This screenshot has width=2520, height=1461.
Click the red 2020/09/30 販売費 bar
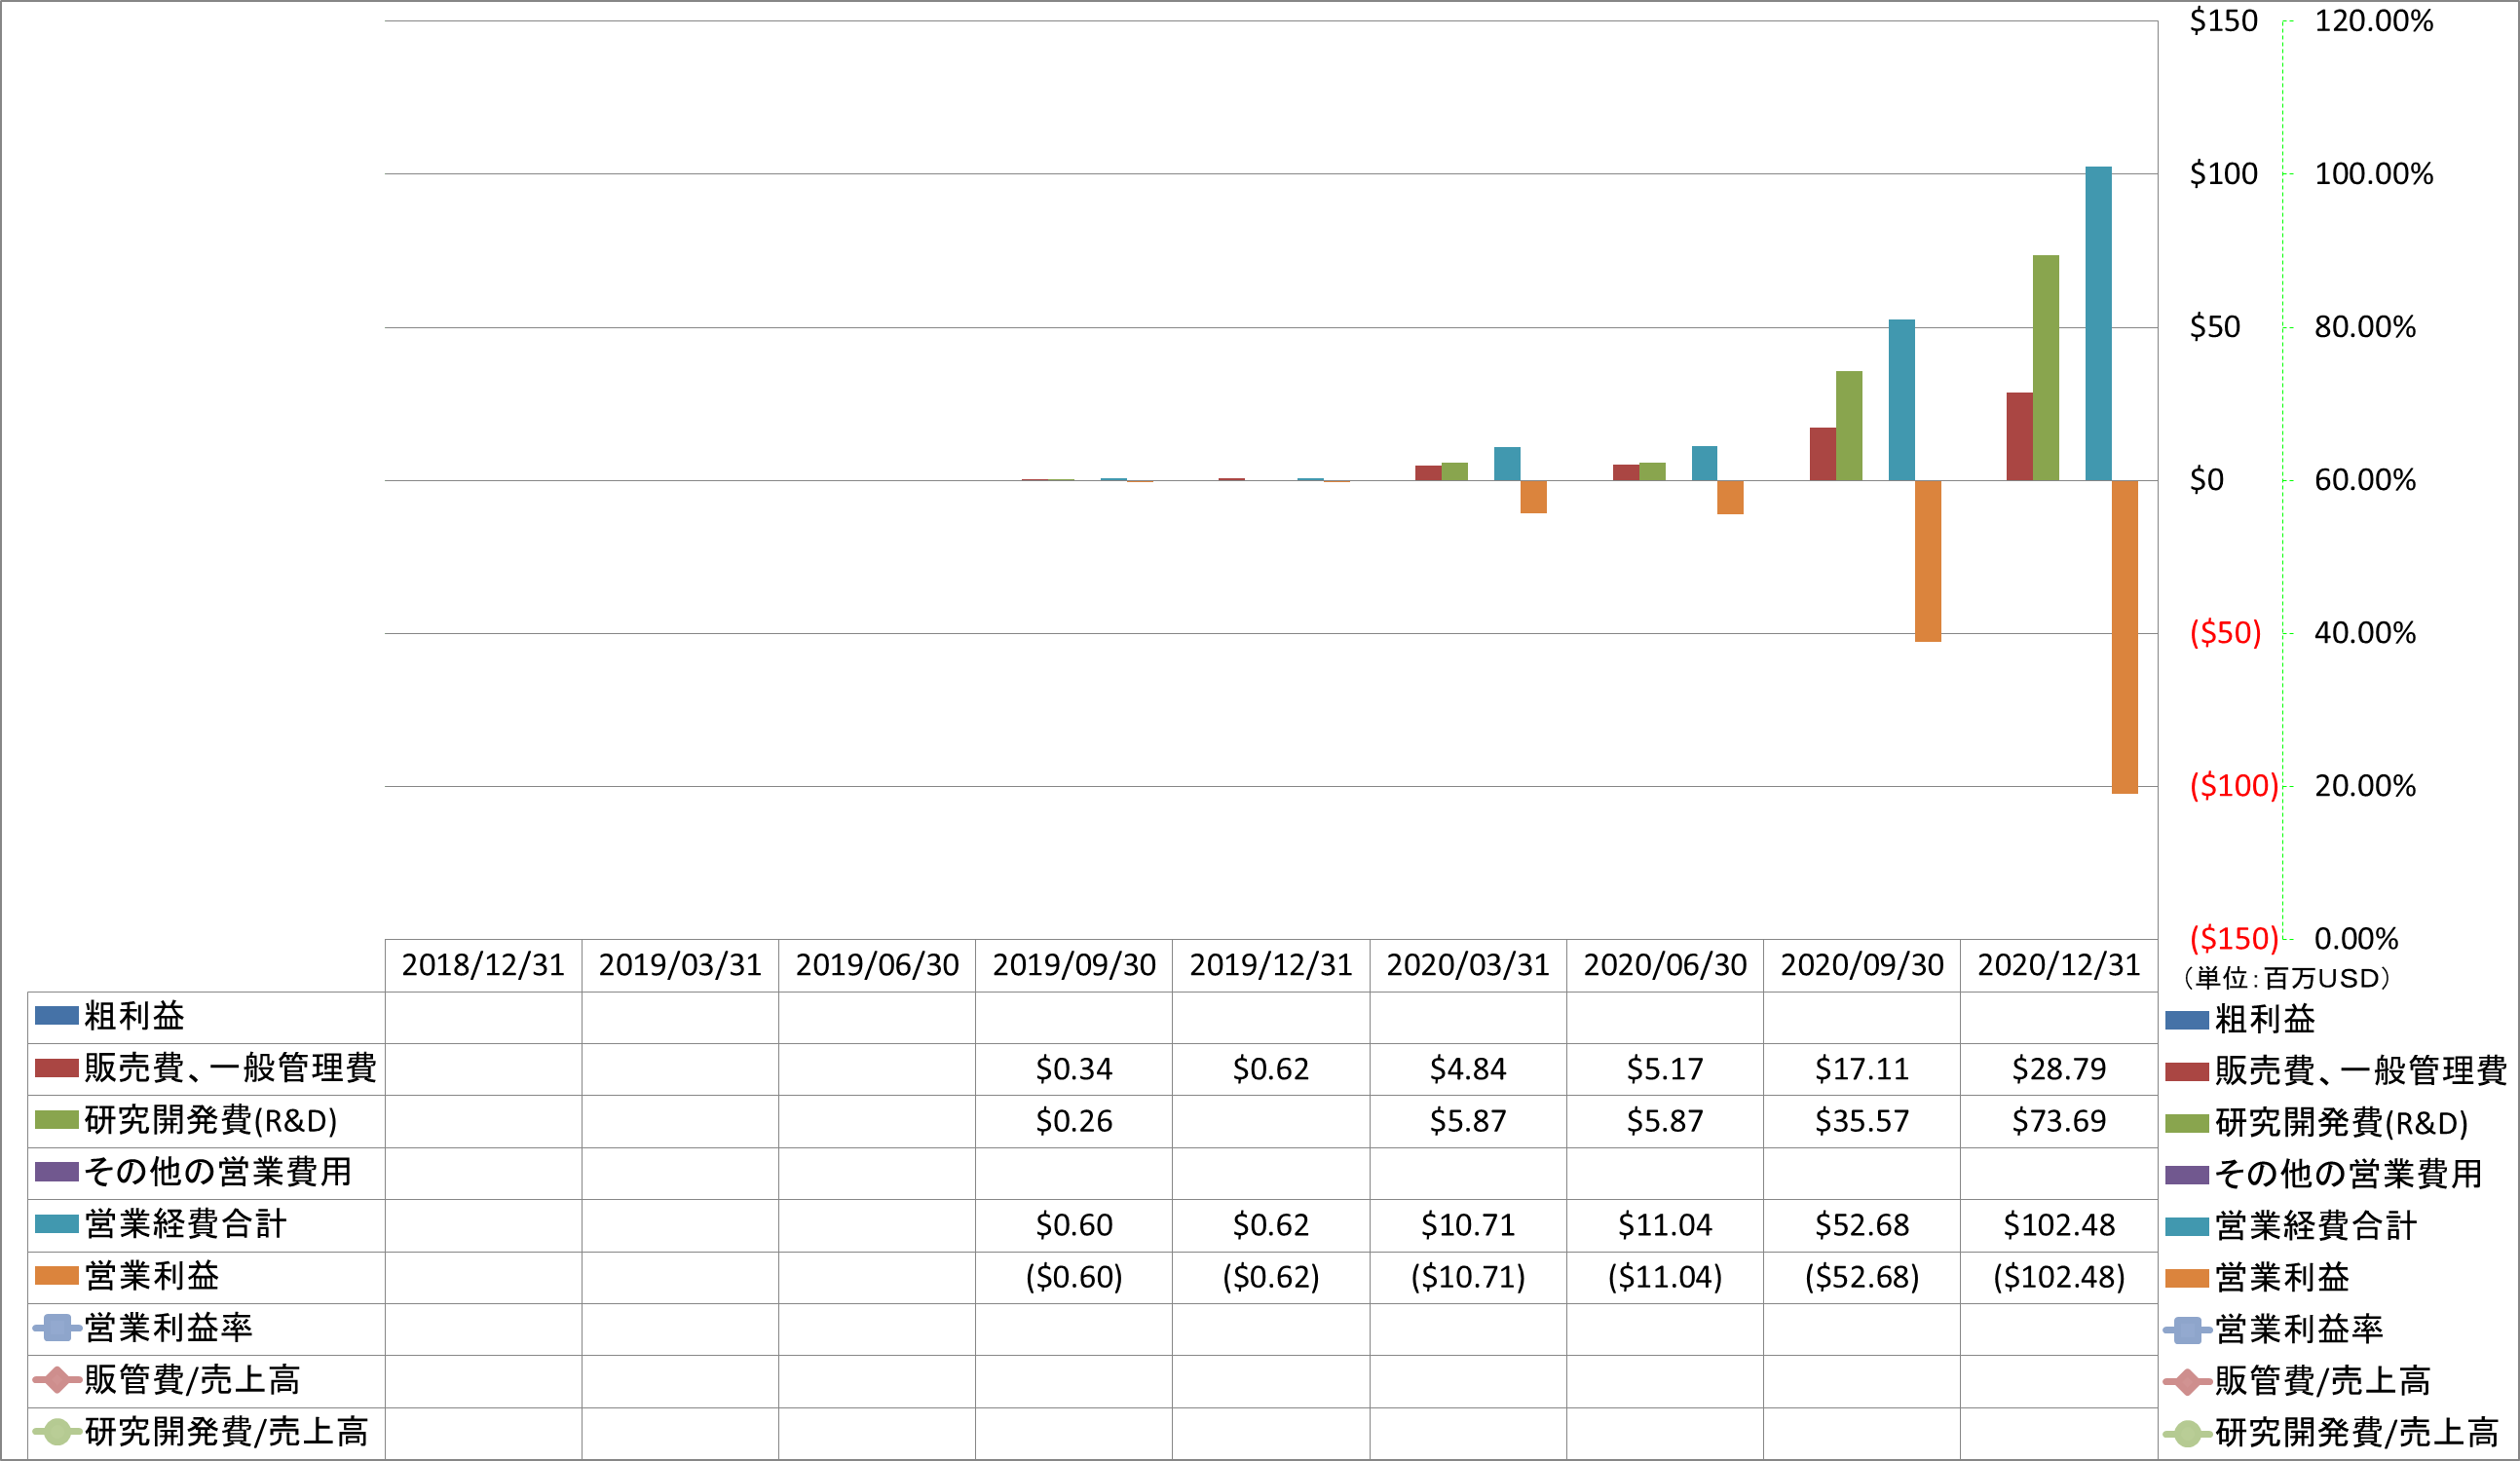(1822, 454)
